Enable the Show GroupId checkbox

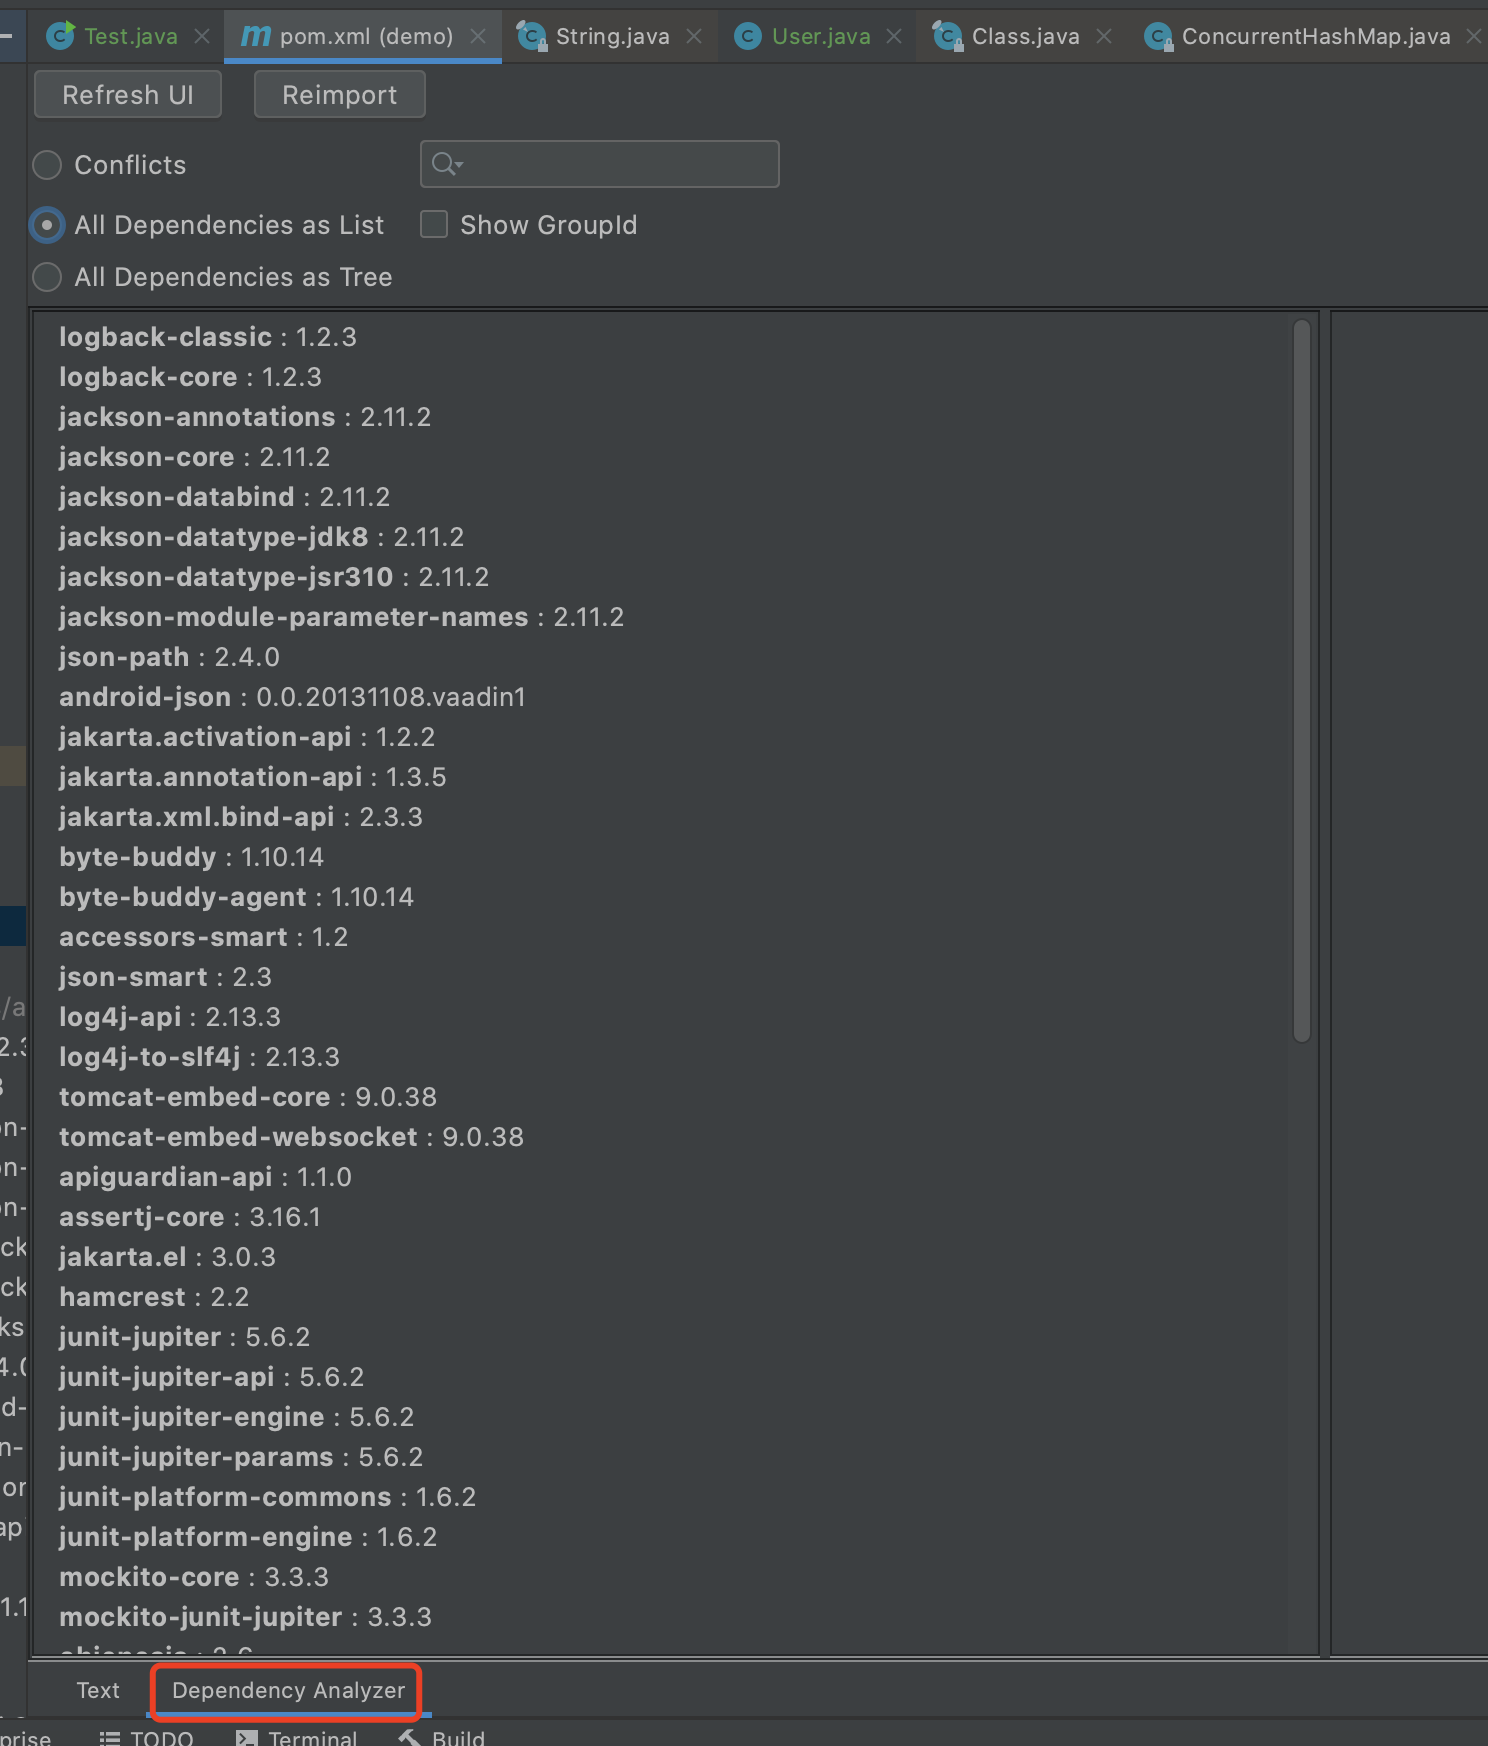(x=434, y=224)
